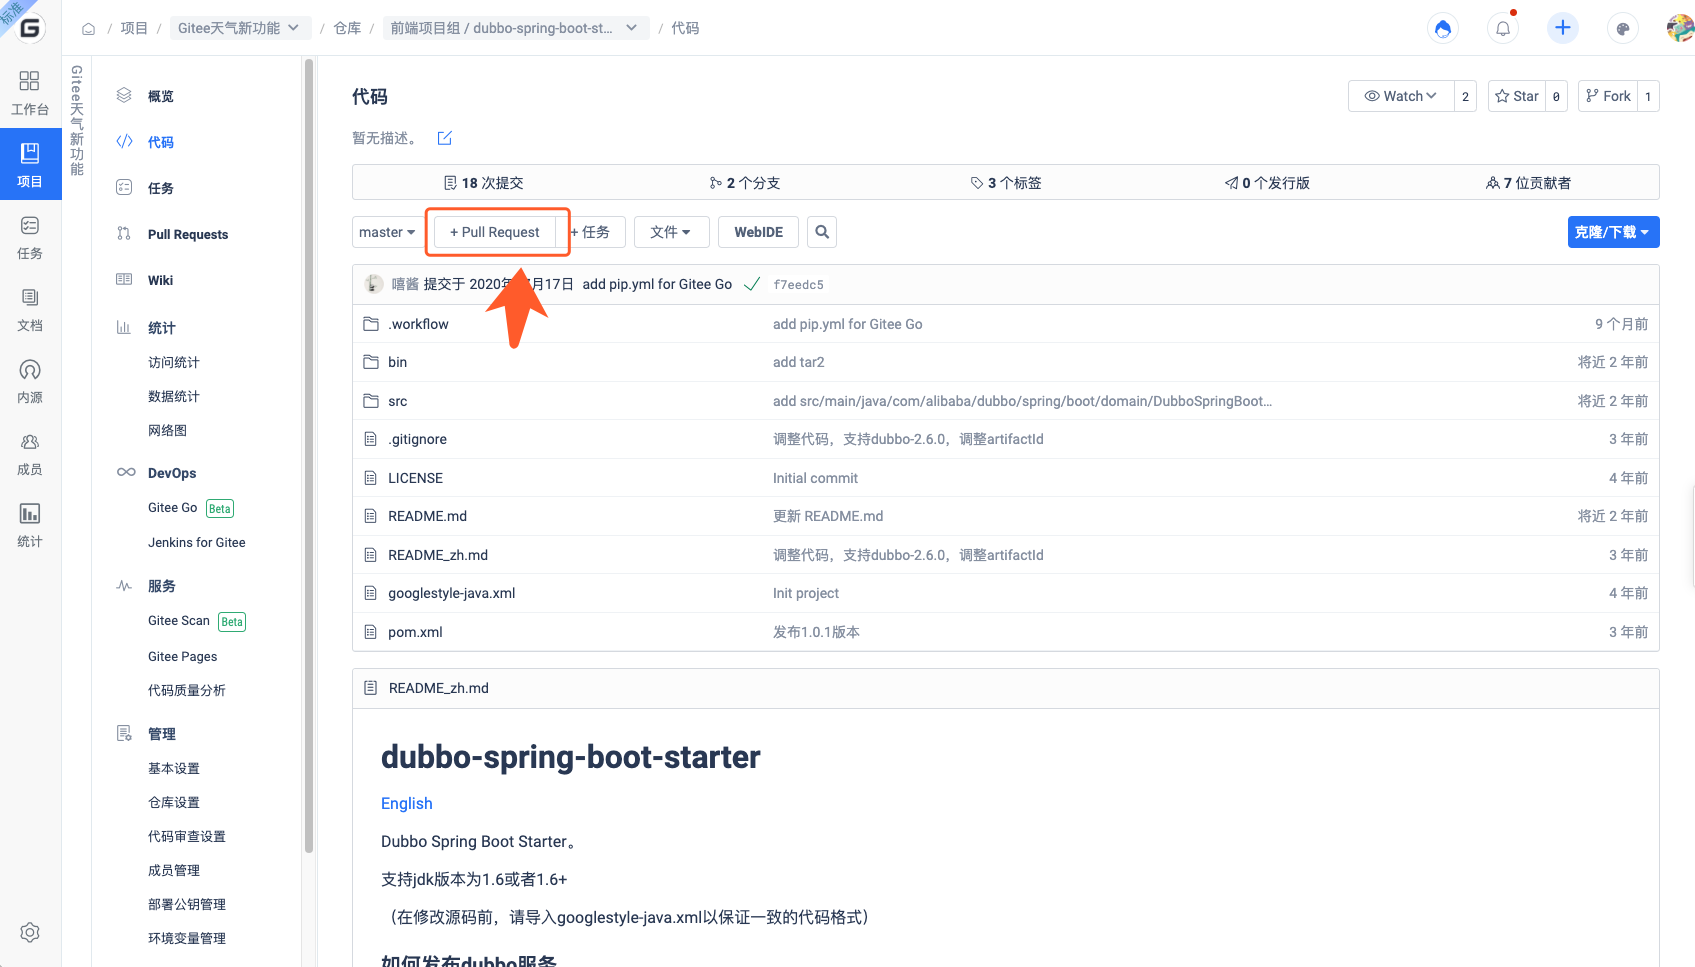
Task: Open the 文档 documents icon
Action: [x=30, y=309]
